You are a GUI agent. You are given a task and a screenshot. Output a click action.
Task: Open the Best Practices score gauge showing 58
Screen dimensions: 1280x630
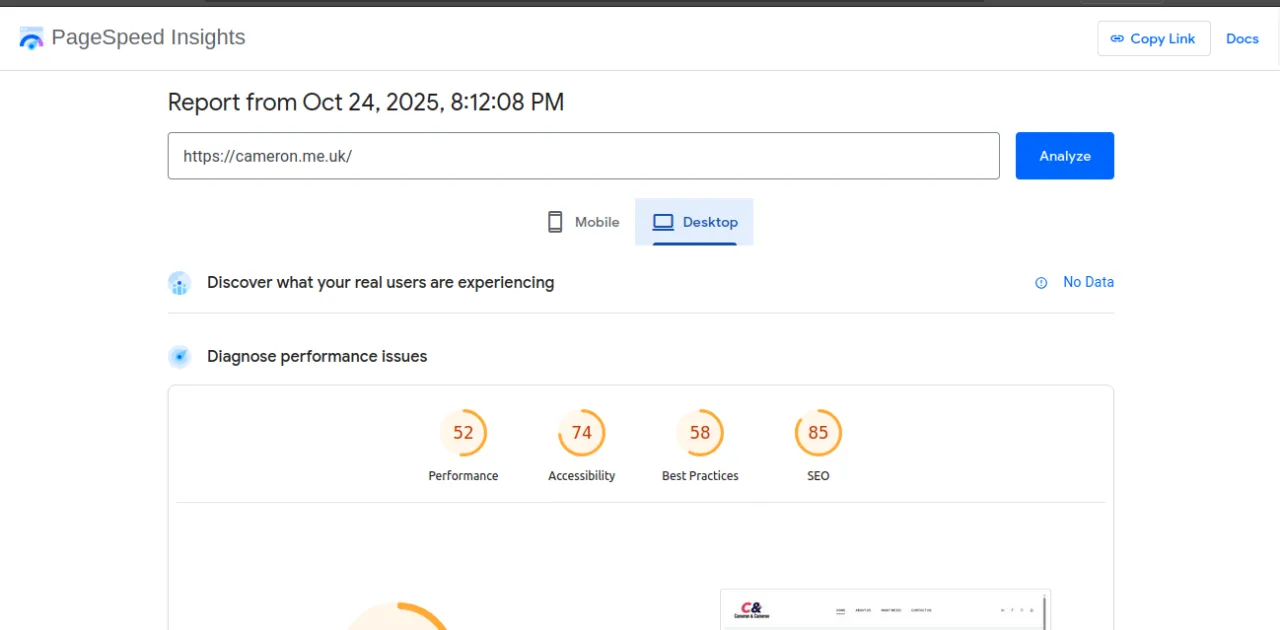coord(700,434)
